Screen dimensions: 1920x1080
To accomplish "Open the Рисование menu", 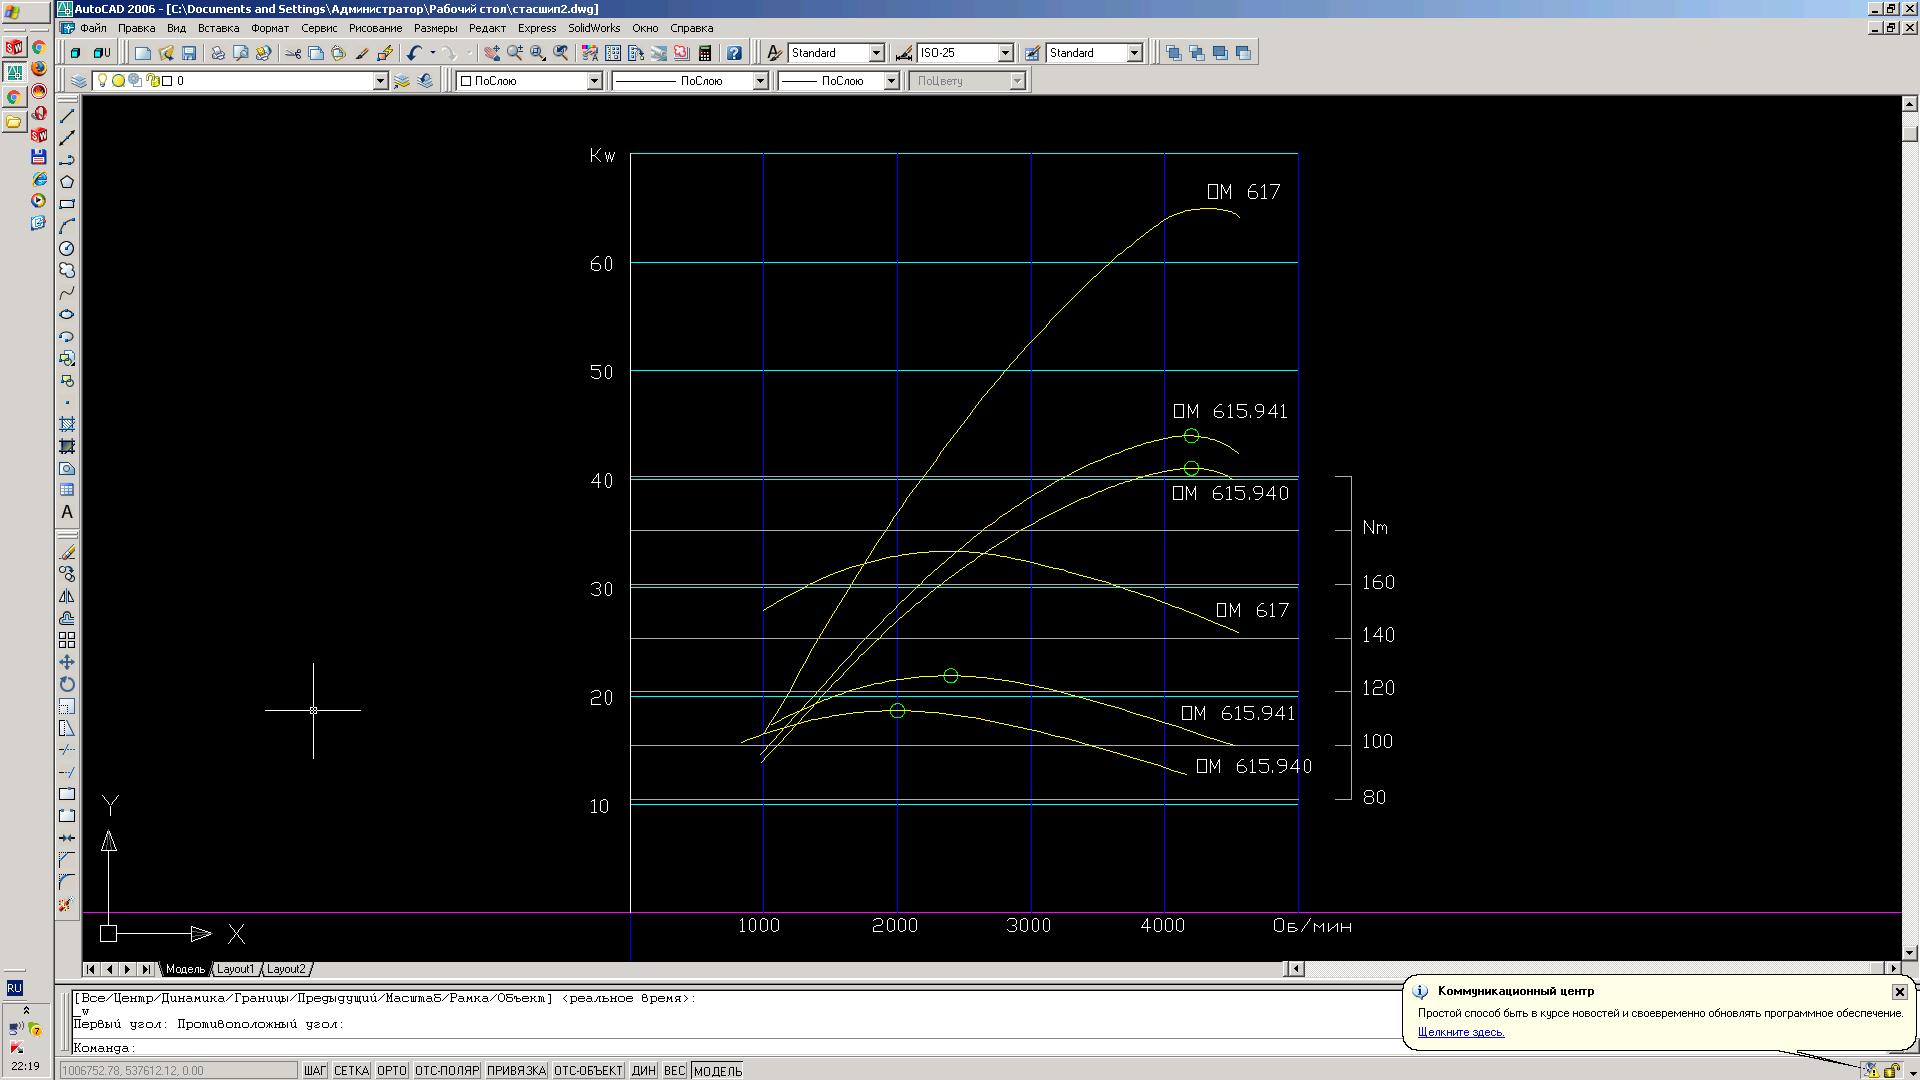I will click(x=375, y=28).
